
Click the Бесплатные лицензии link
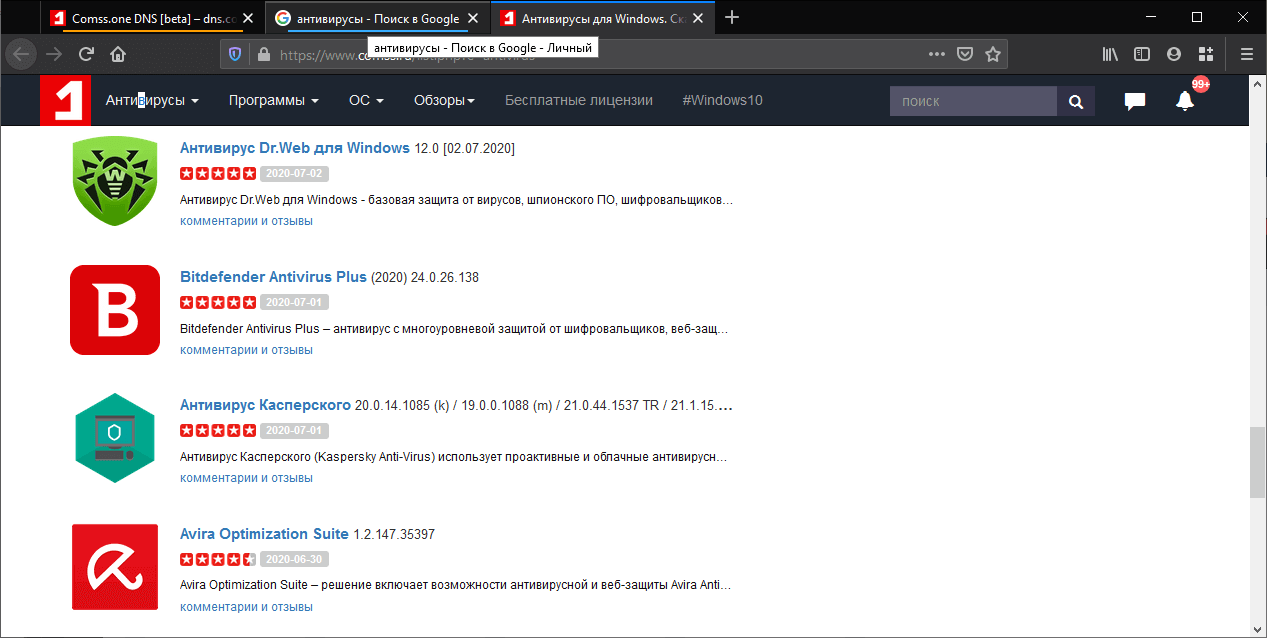(578, 100)
